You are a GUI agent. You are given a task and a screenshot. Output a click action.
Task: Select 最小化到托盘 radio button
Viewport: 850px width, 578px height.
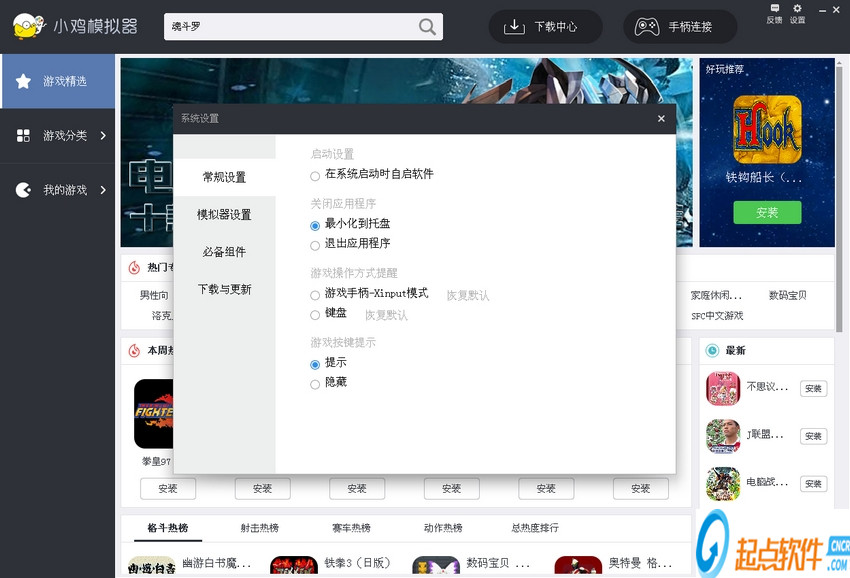(315, 226)
